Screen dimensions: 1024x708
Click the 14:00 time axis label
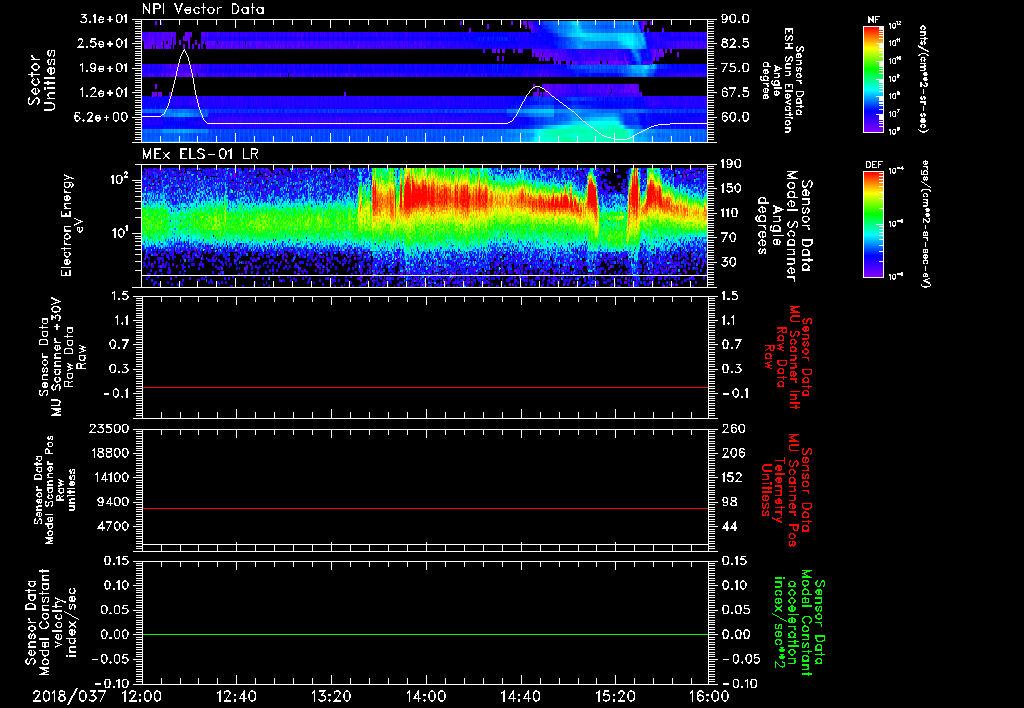coord(425,696)
